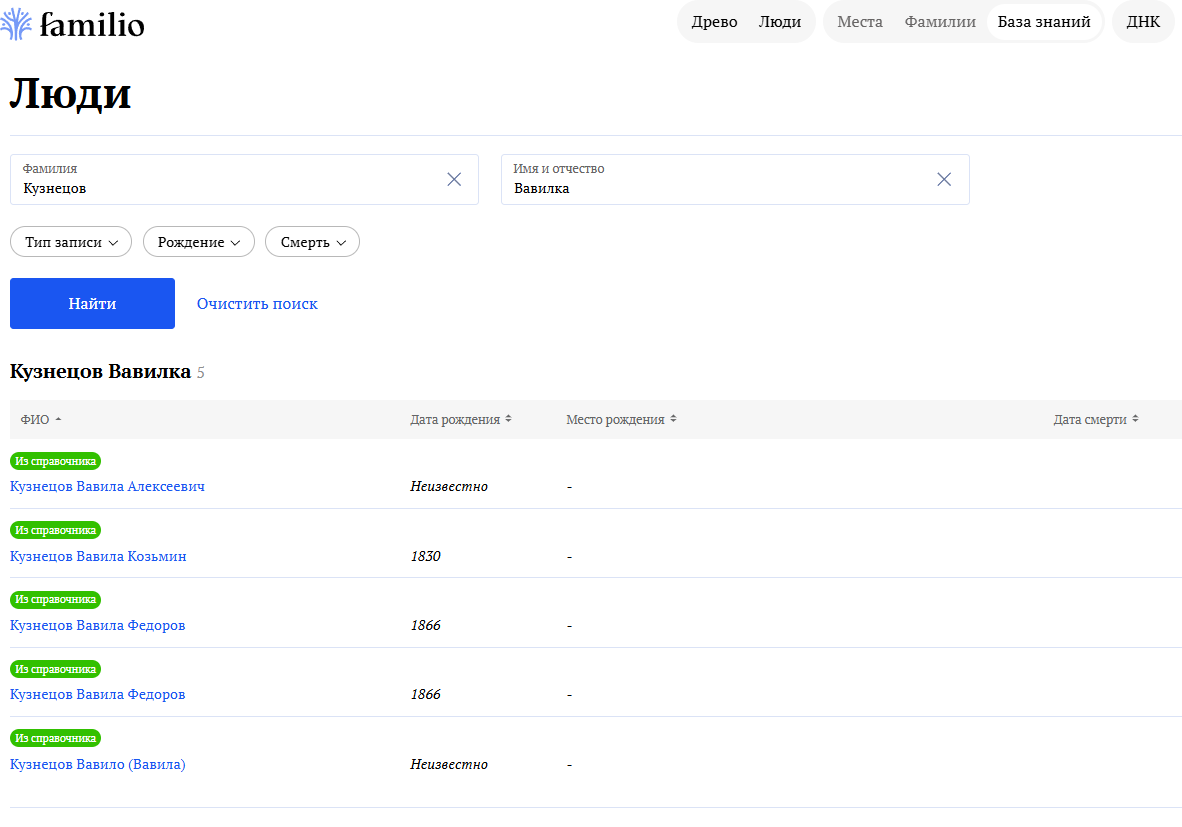Click the familio tree logo icon

(16, 23)
